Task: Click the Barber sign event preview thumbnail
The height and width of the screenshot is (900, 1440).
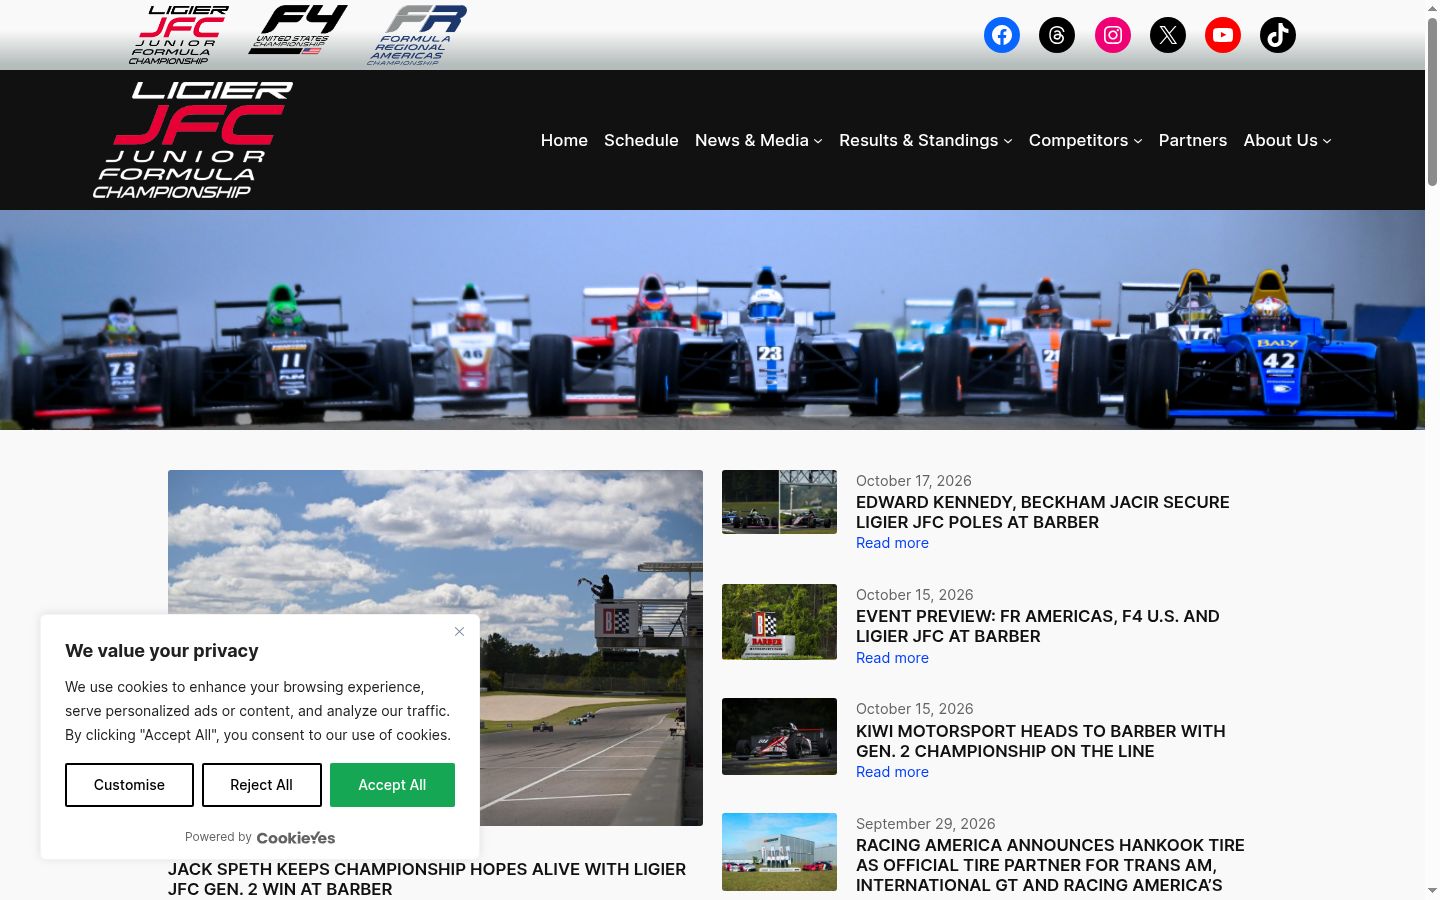Action: click(x=779, y=622)
